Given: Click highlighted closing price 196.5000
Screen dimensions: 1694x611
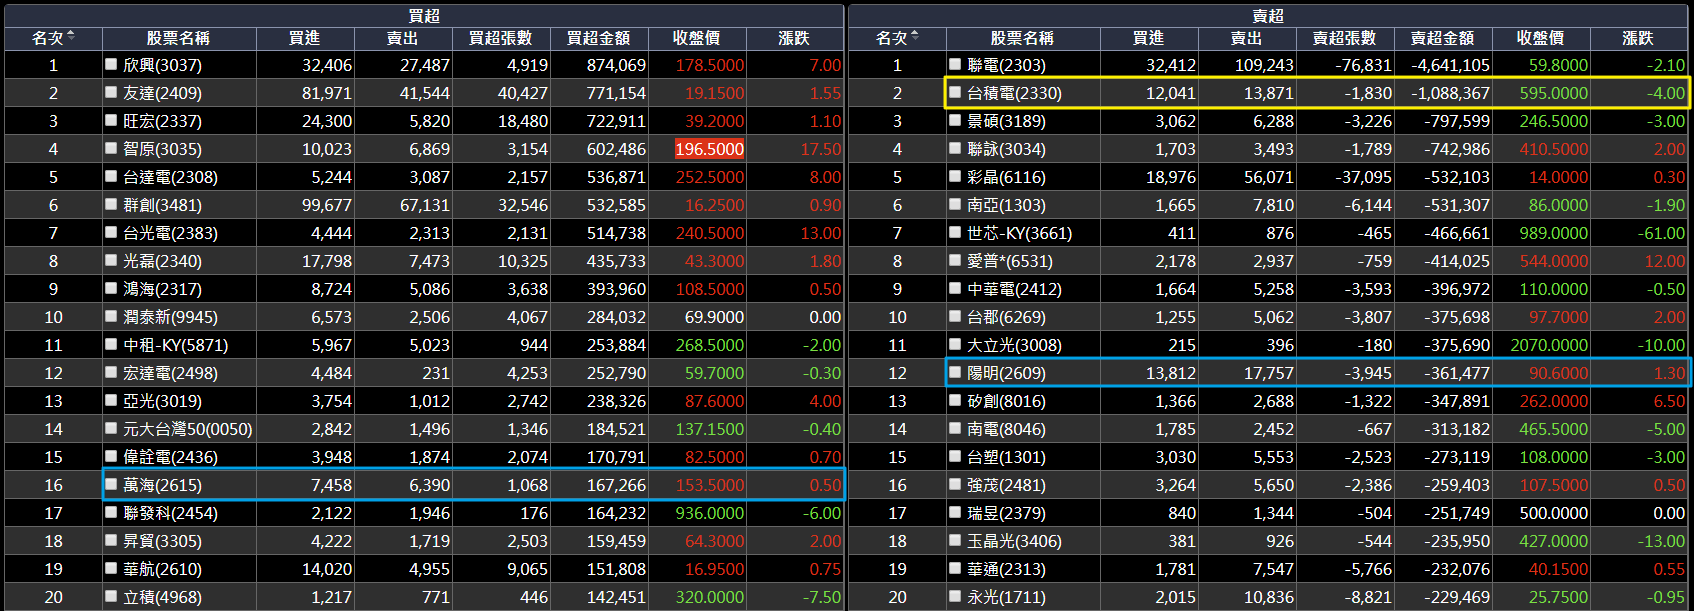Looking at the screenshot, I should [x=709, y=149].
